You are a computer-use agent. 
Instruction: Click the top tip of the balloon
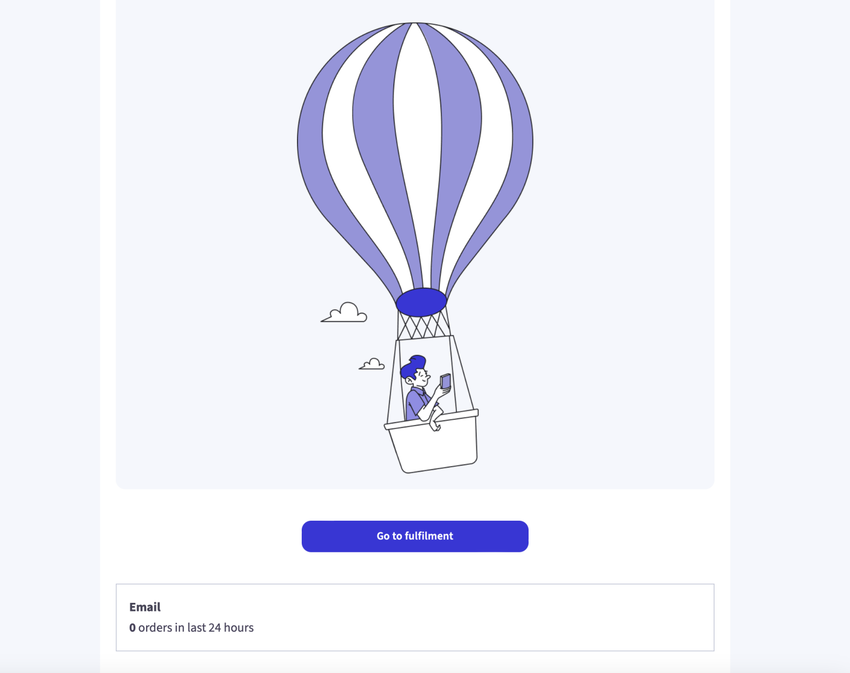(x=415, y=24)
